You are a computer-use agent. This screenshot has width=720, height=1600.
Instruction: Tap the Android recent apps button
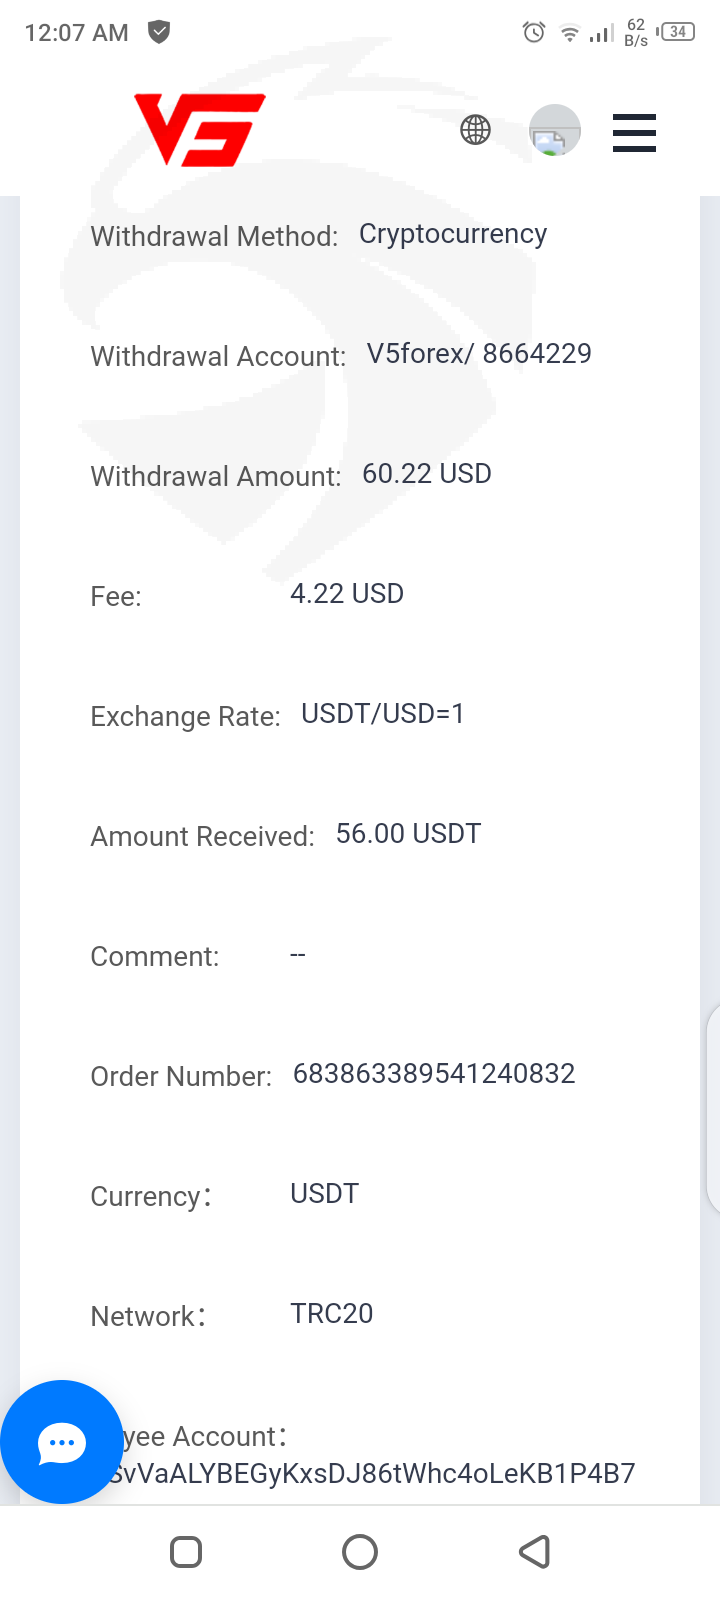(186, 1552)
